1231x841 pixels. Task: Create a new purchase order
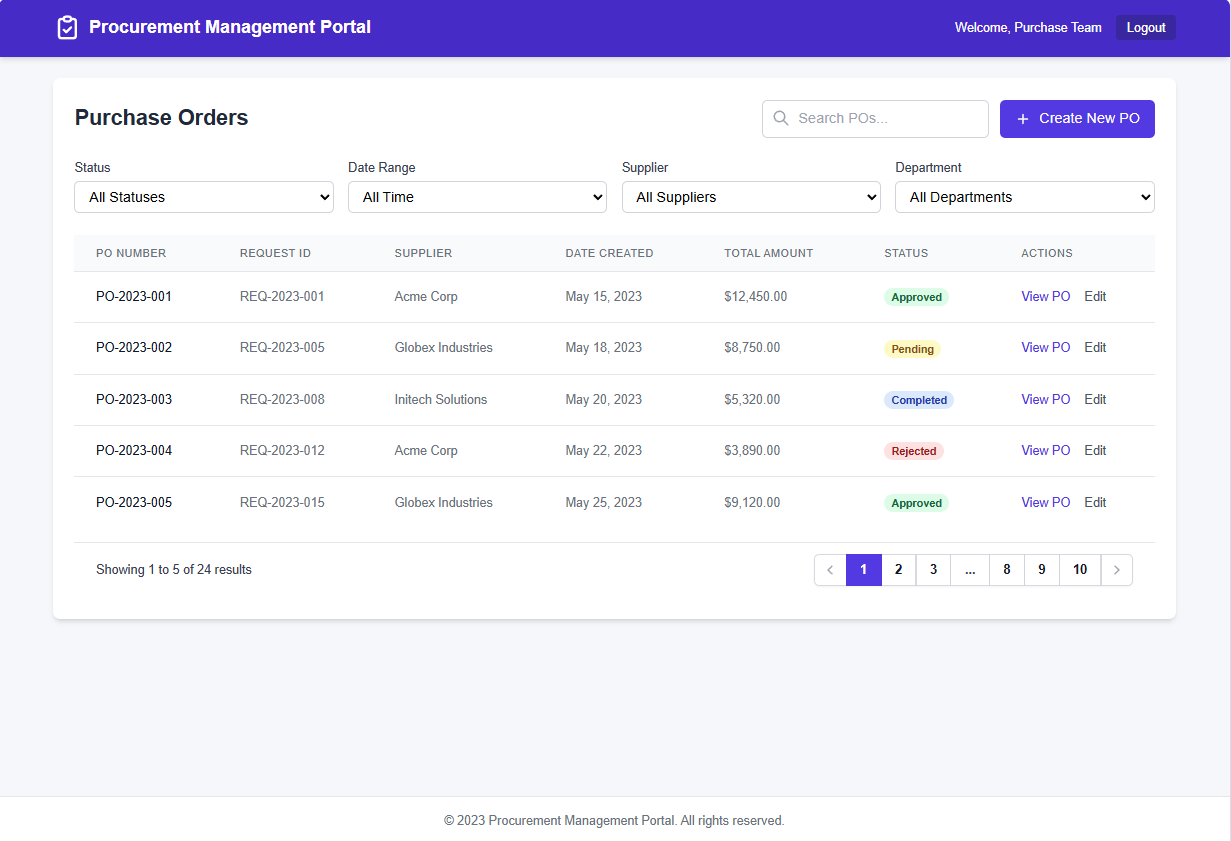click(x=1077, y=119)
